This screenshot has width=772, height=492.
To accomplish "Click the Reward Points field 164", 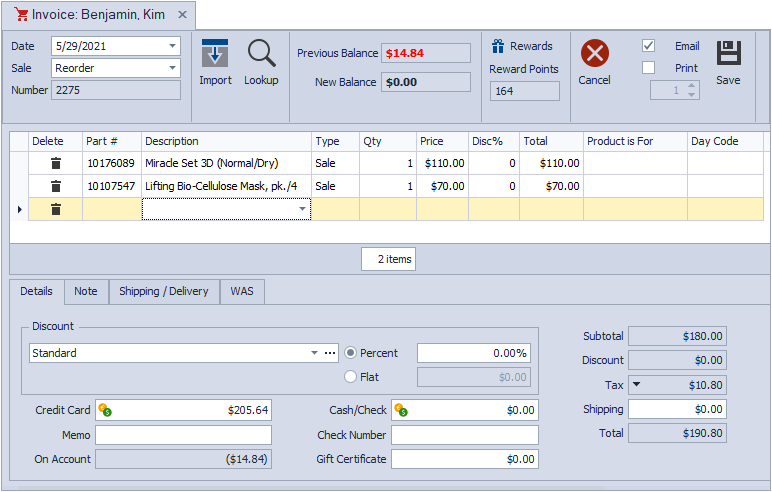I will click(x=524, y=91).
